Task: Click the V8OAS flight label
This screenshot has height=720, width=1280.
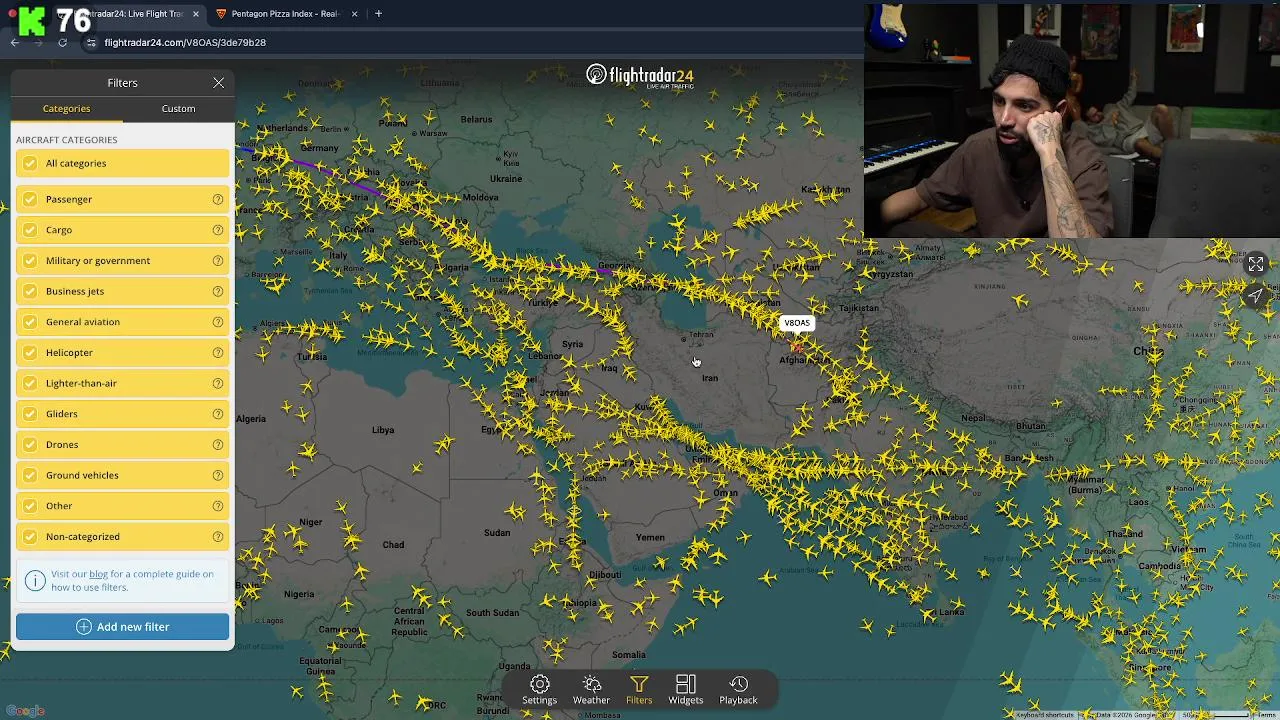Action: [x=797, y=323]
